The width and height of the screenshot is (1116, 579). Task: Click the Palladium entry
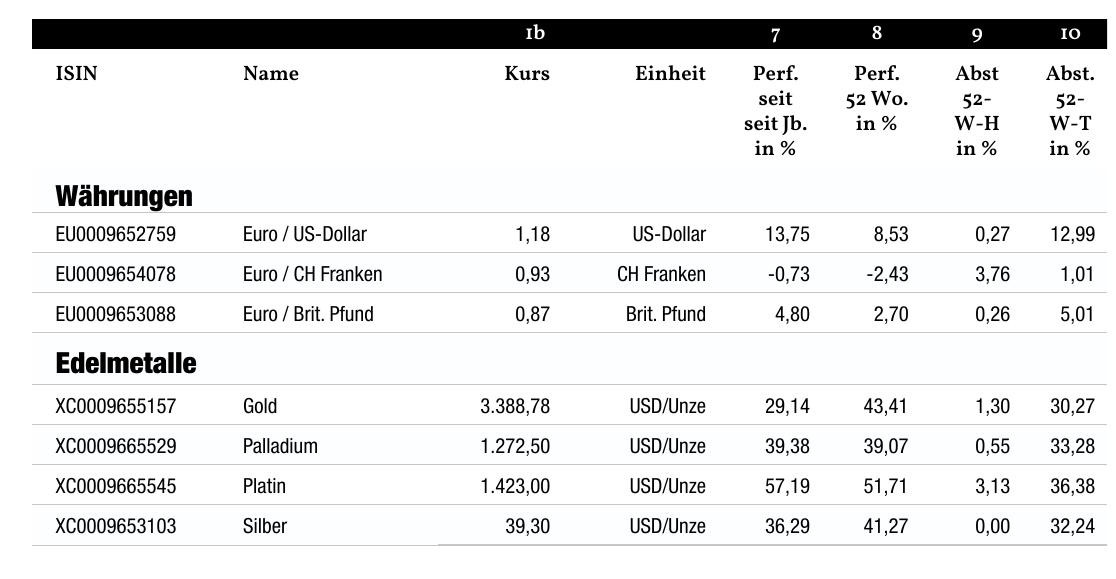pyautogui.click(x=280, y=446)
